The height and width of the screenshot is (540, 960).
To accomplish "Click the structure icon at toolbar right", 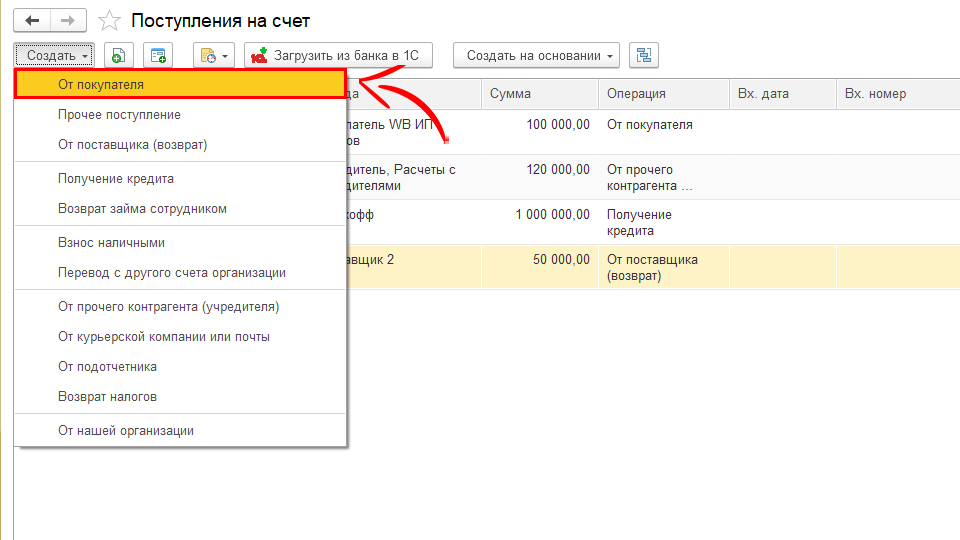I will click(x=643, y=56).
